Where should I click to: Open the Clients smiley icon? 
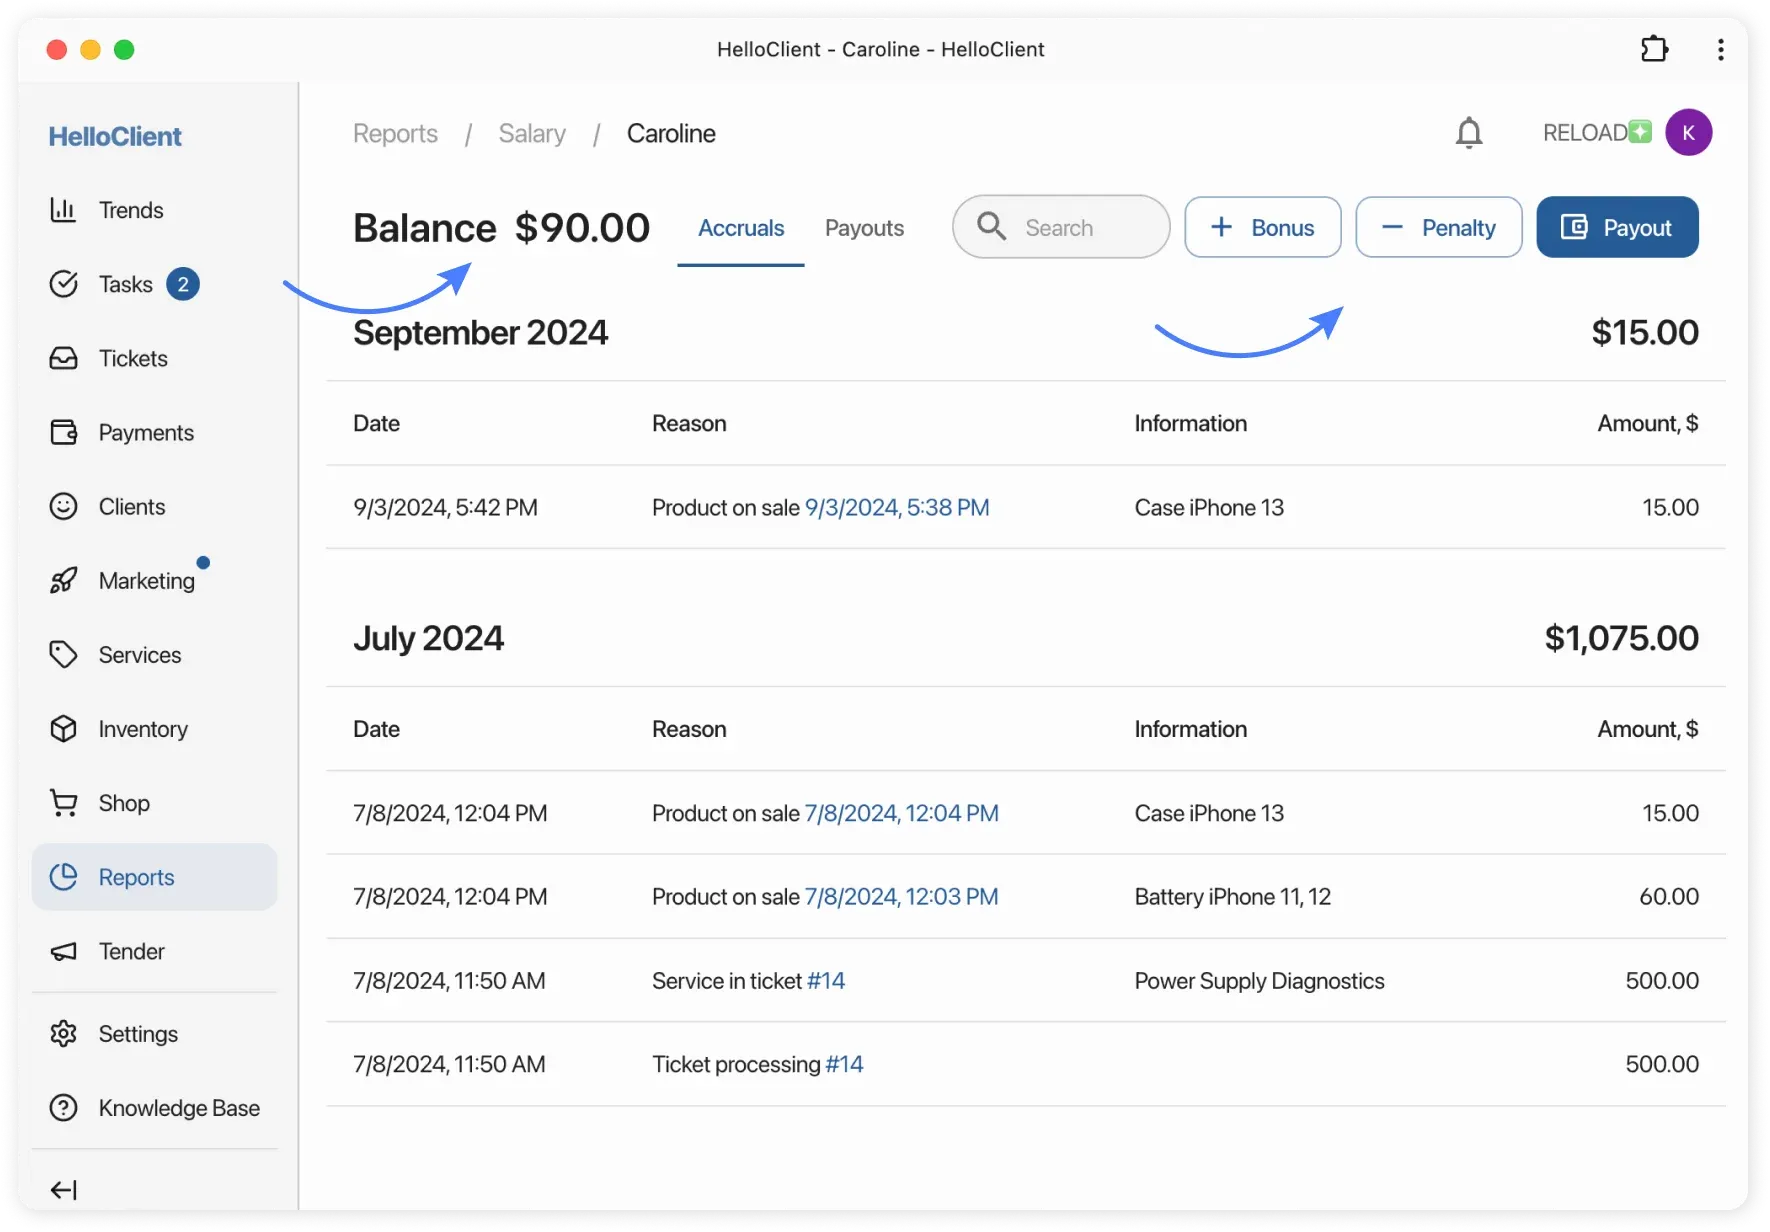click(64, 506)
